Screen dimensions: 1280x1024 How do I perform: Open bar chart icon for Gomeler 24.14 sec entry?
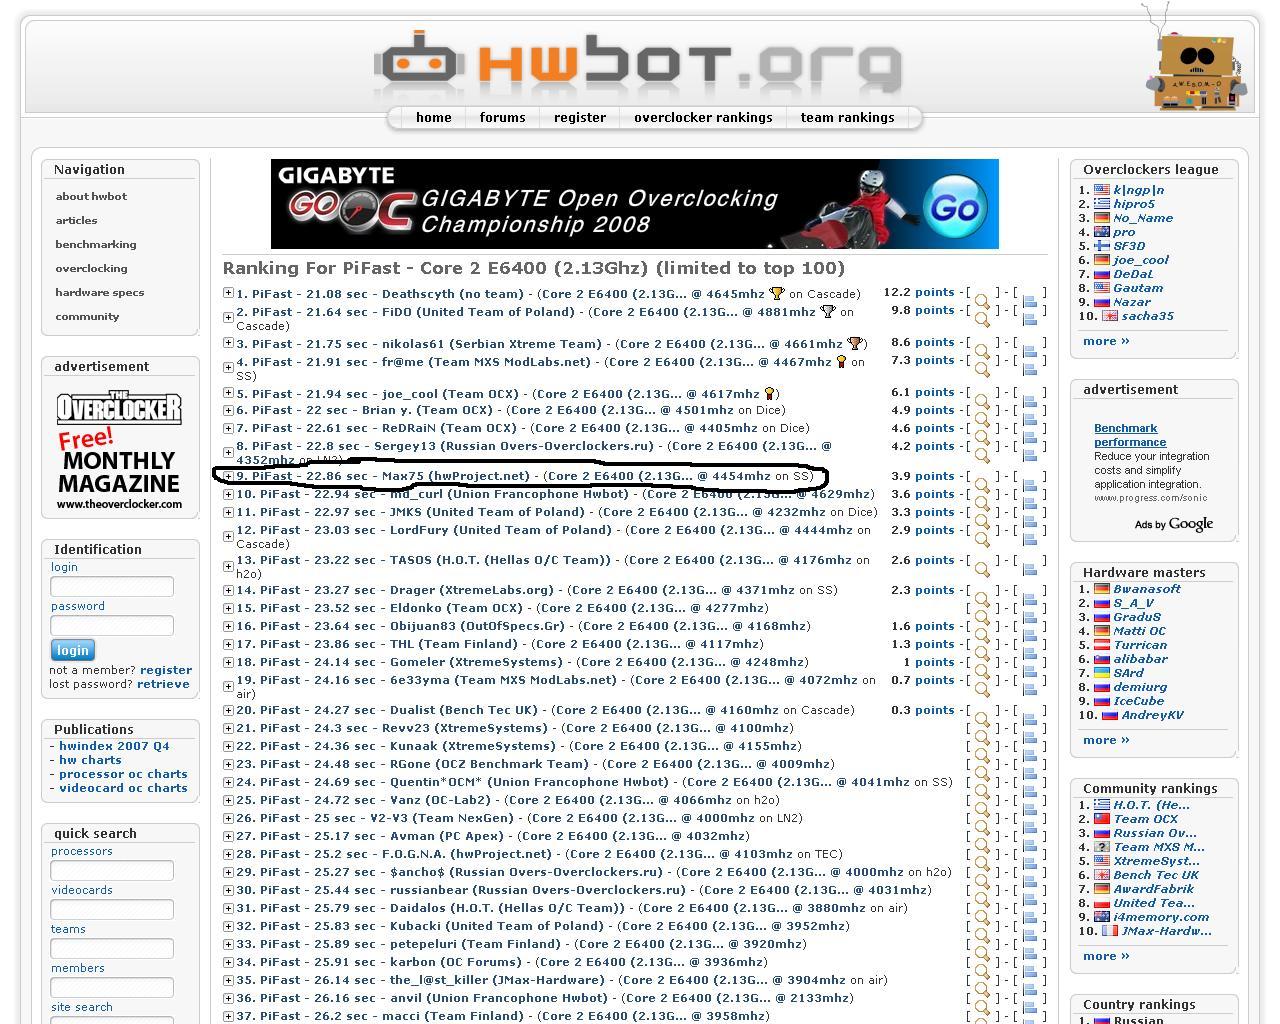1030,669
